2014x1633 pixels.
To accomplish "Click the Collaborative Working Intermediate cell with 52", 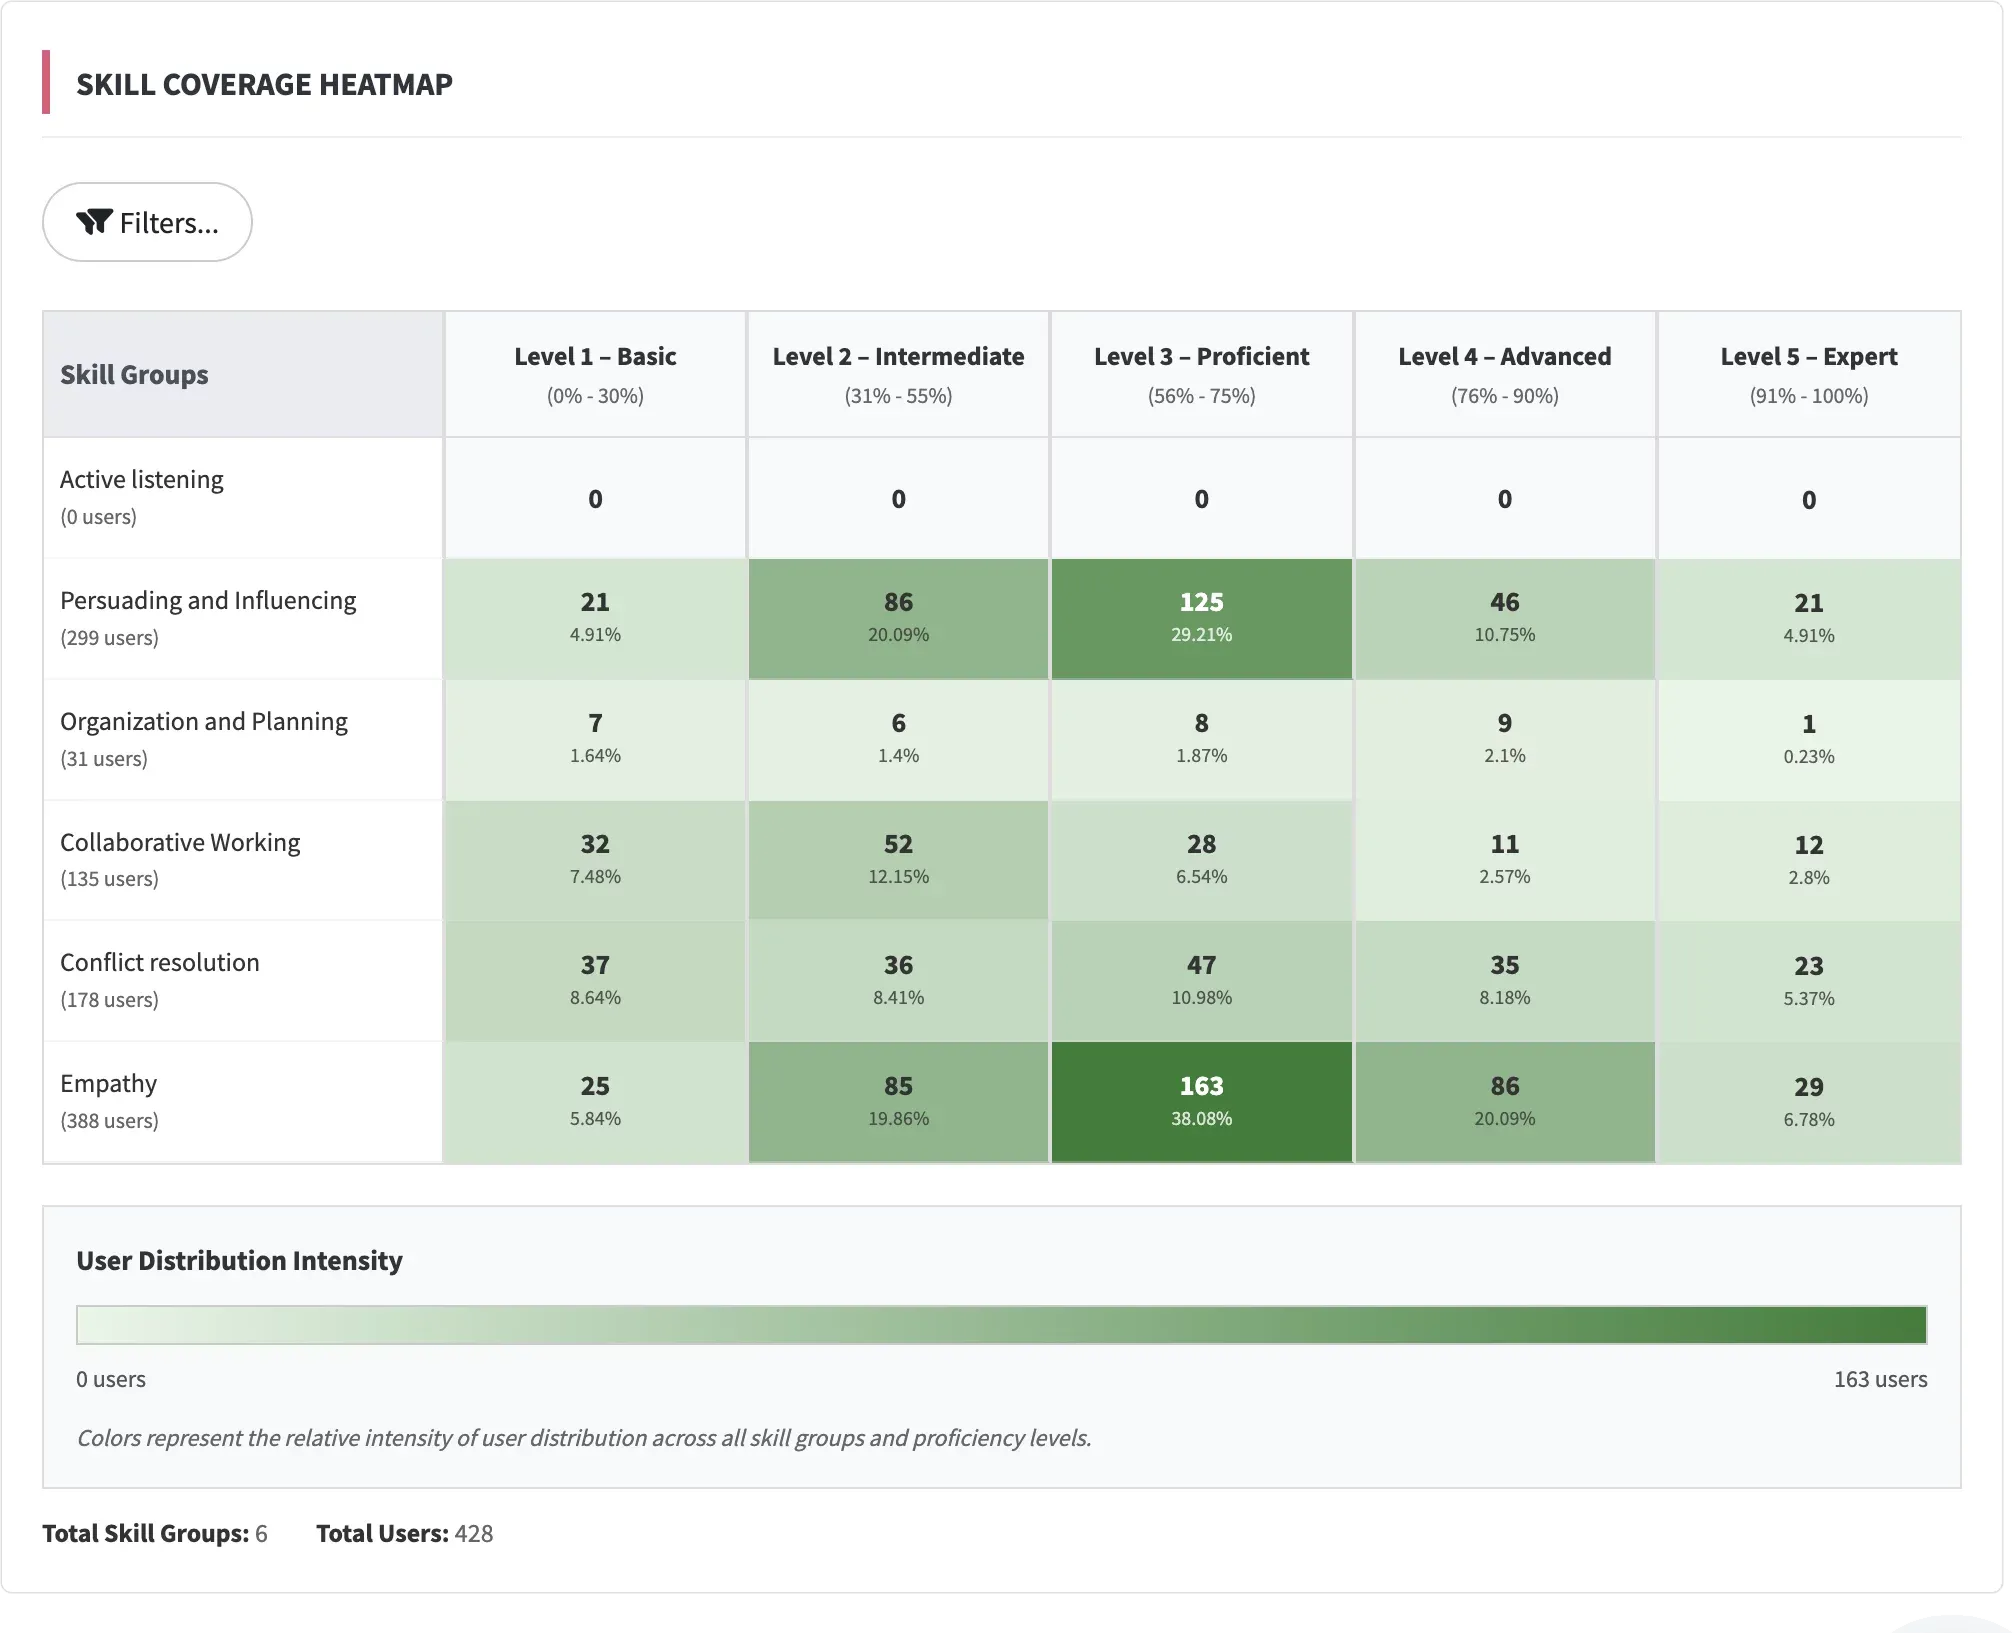I will [898, 859].
